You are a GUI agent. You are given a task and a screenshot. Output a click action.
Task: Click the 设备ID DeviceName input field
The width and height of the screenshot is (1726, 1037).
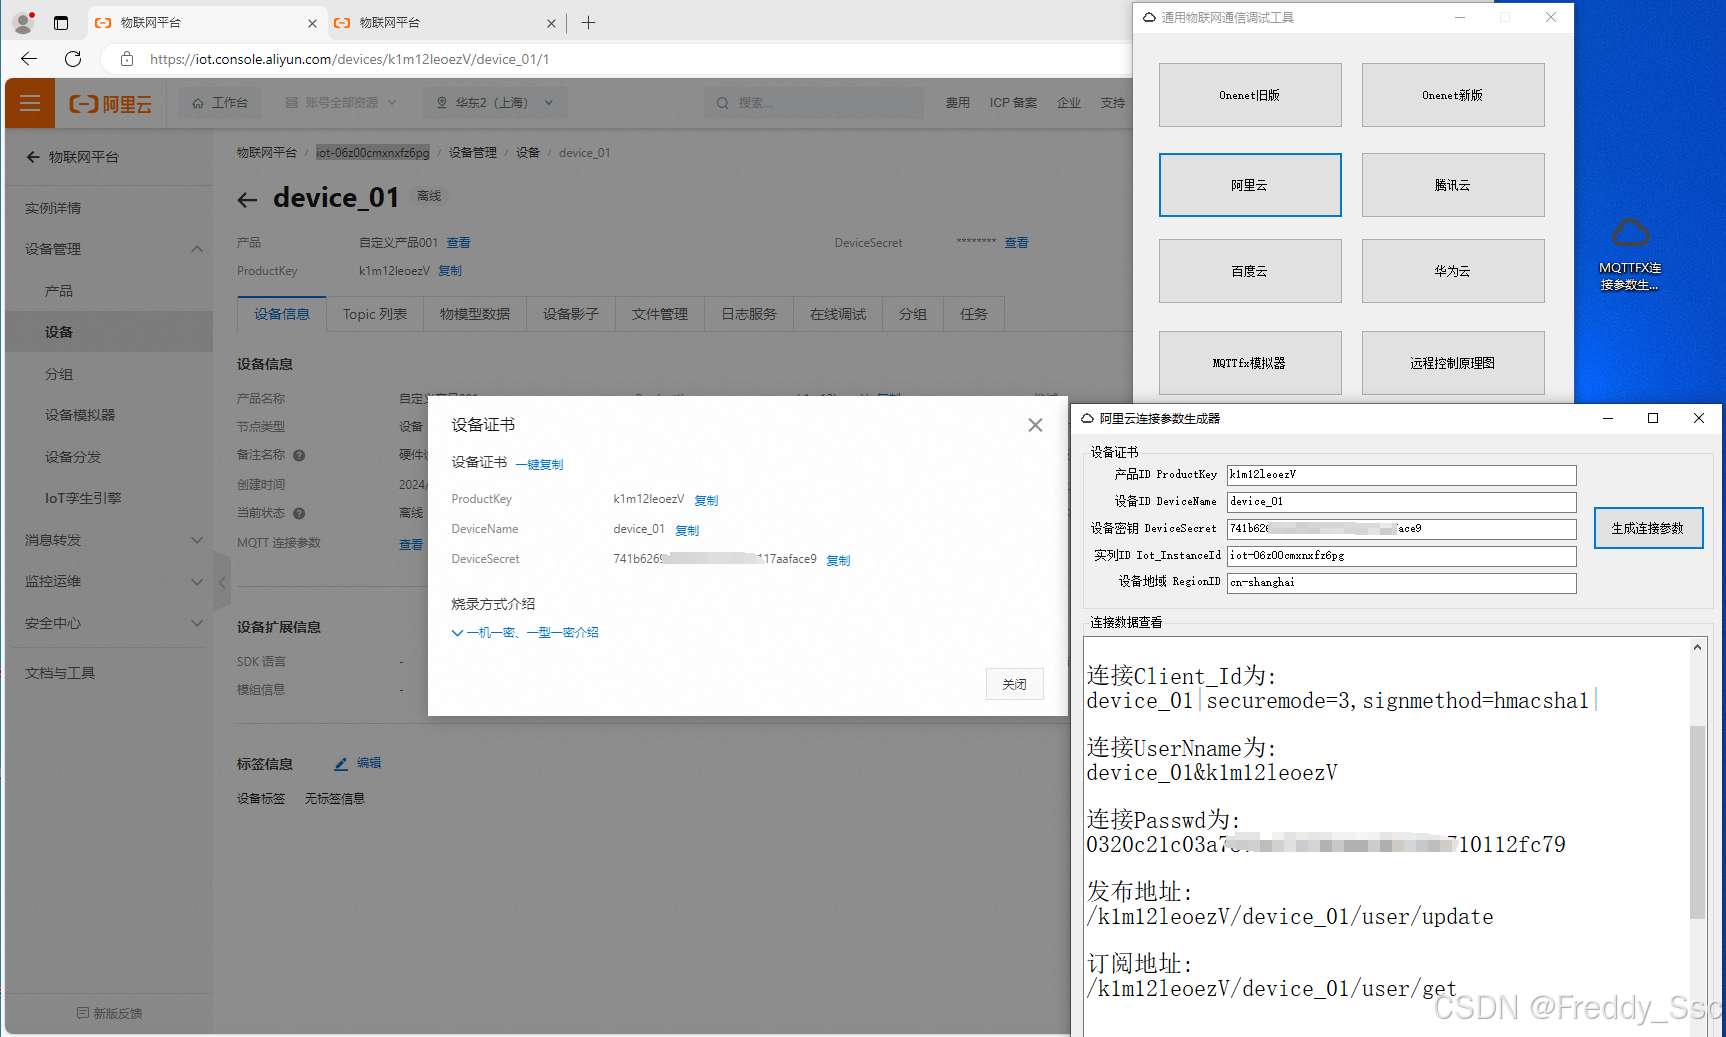click(1401, 502)
